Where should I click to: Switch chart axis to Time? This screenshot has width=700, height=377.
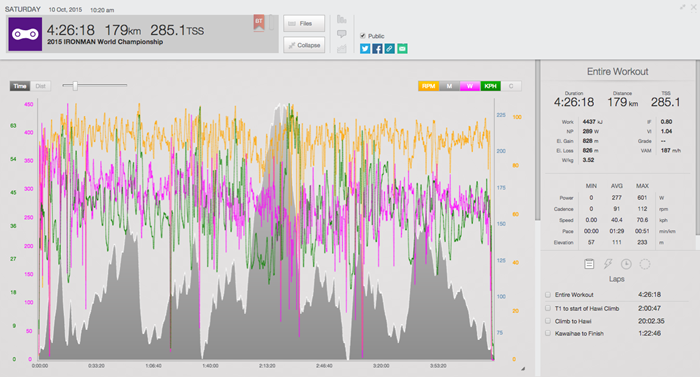(x=20, y=86)
